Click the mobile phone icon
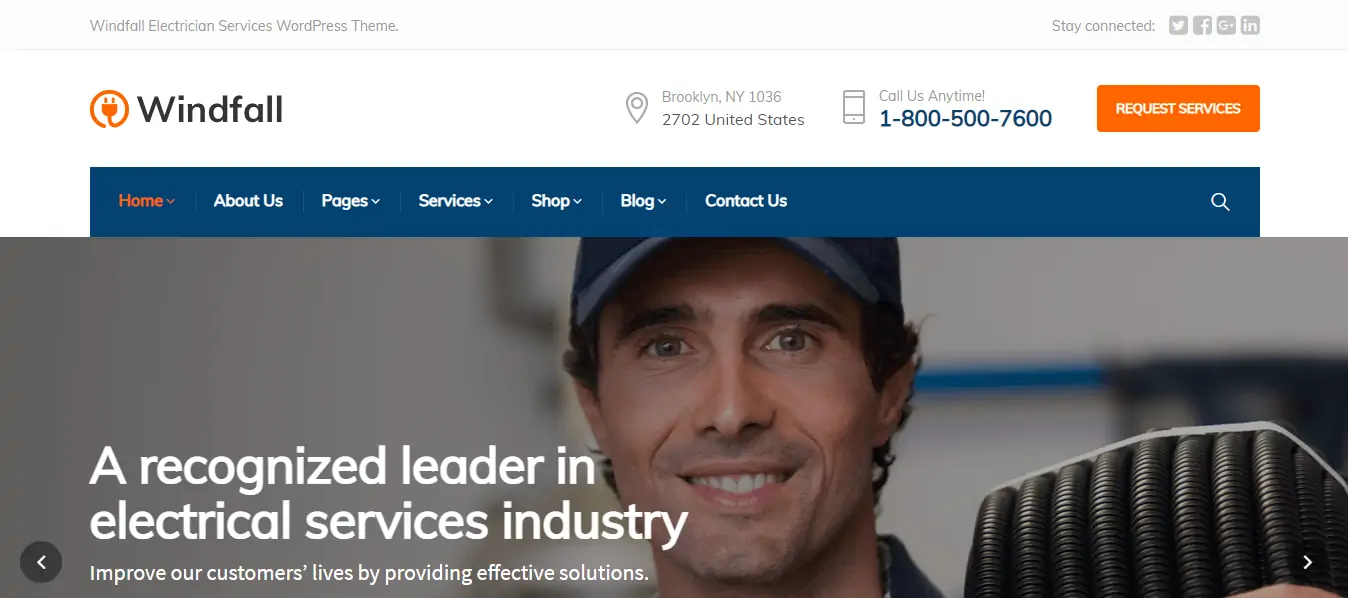The image size is (1348, 598). pos(853,107)
